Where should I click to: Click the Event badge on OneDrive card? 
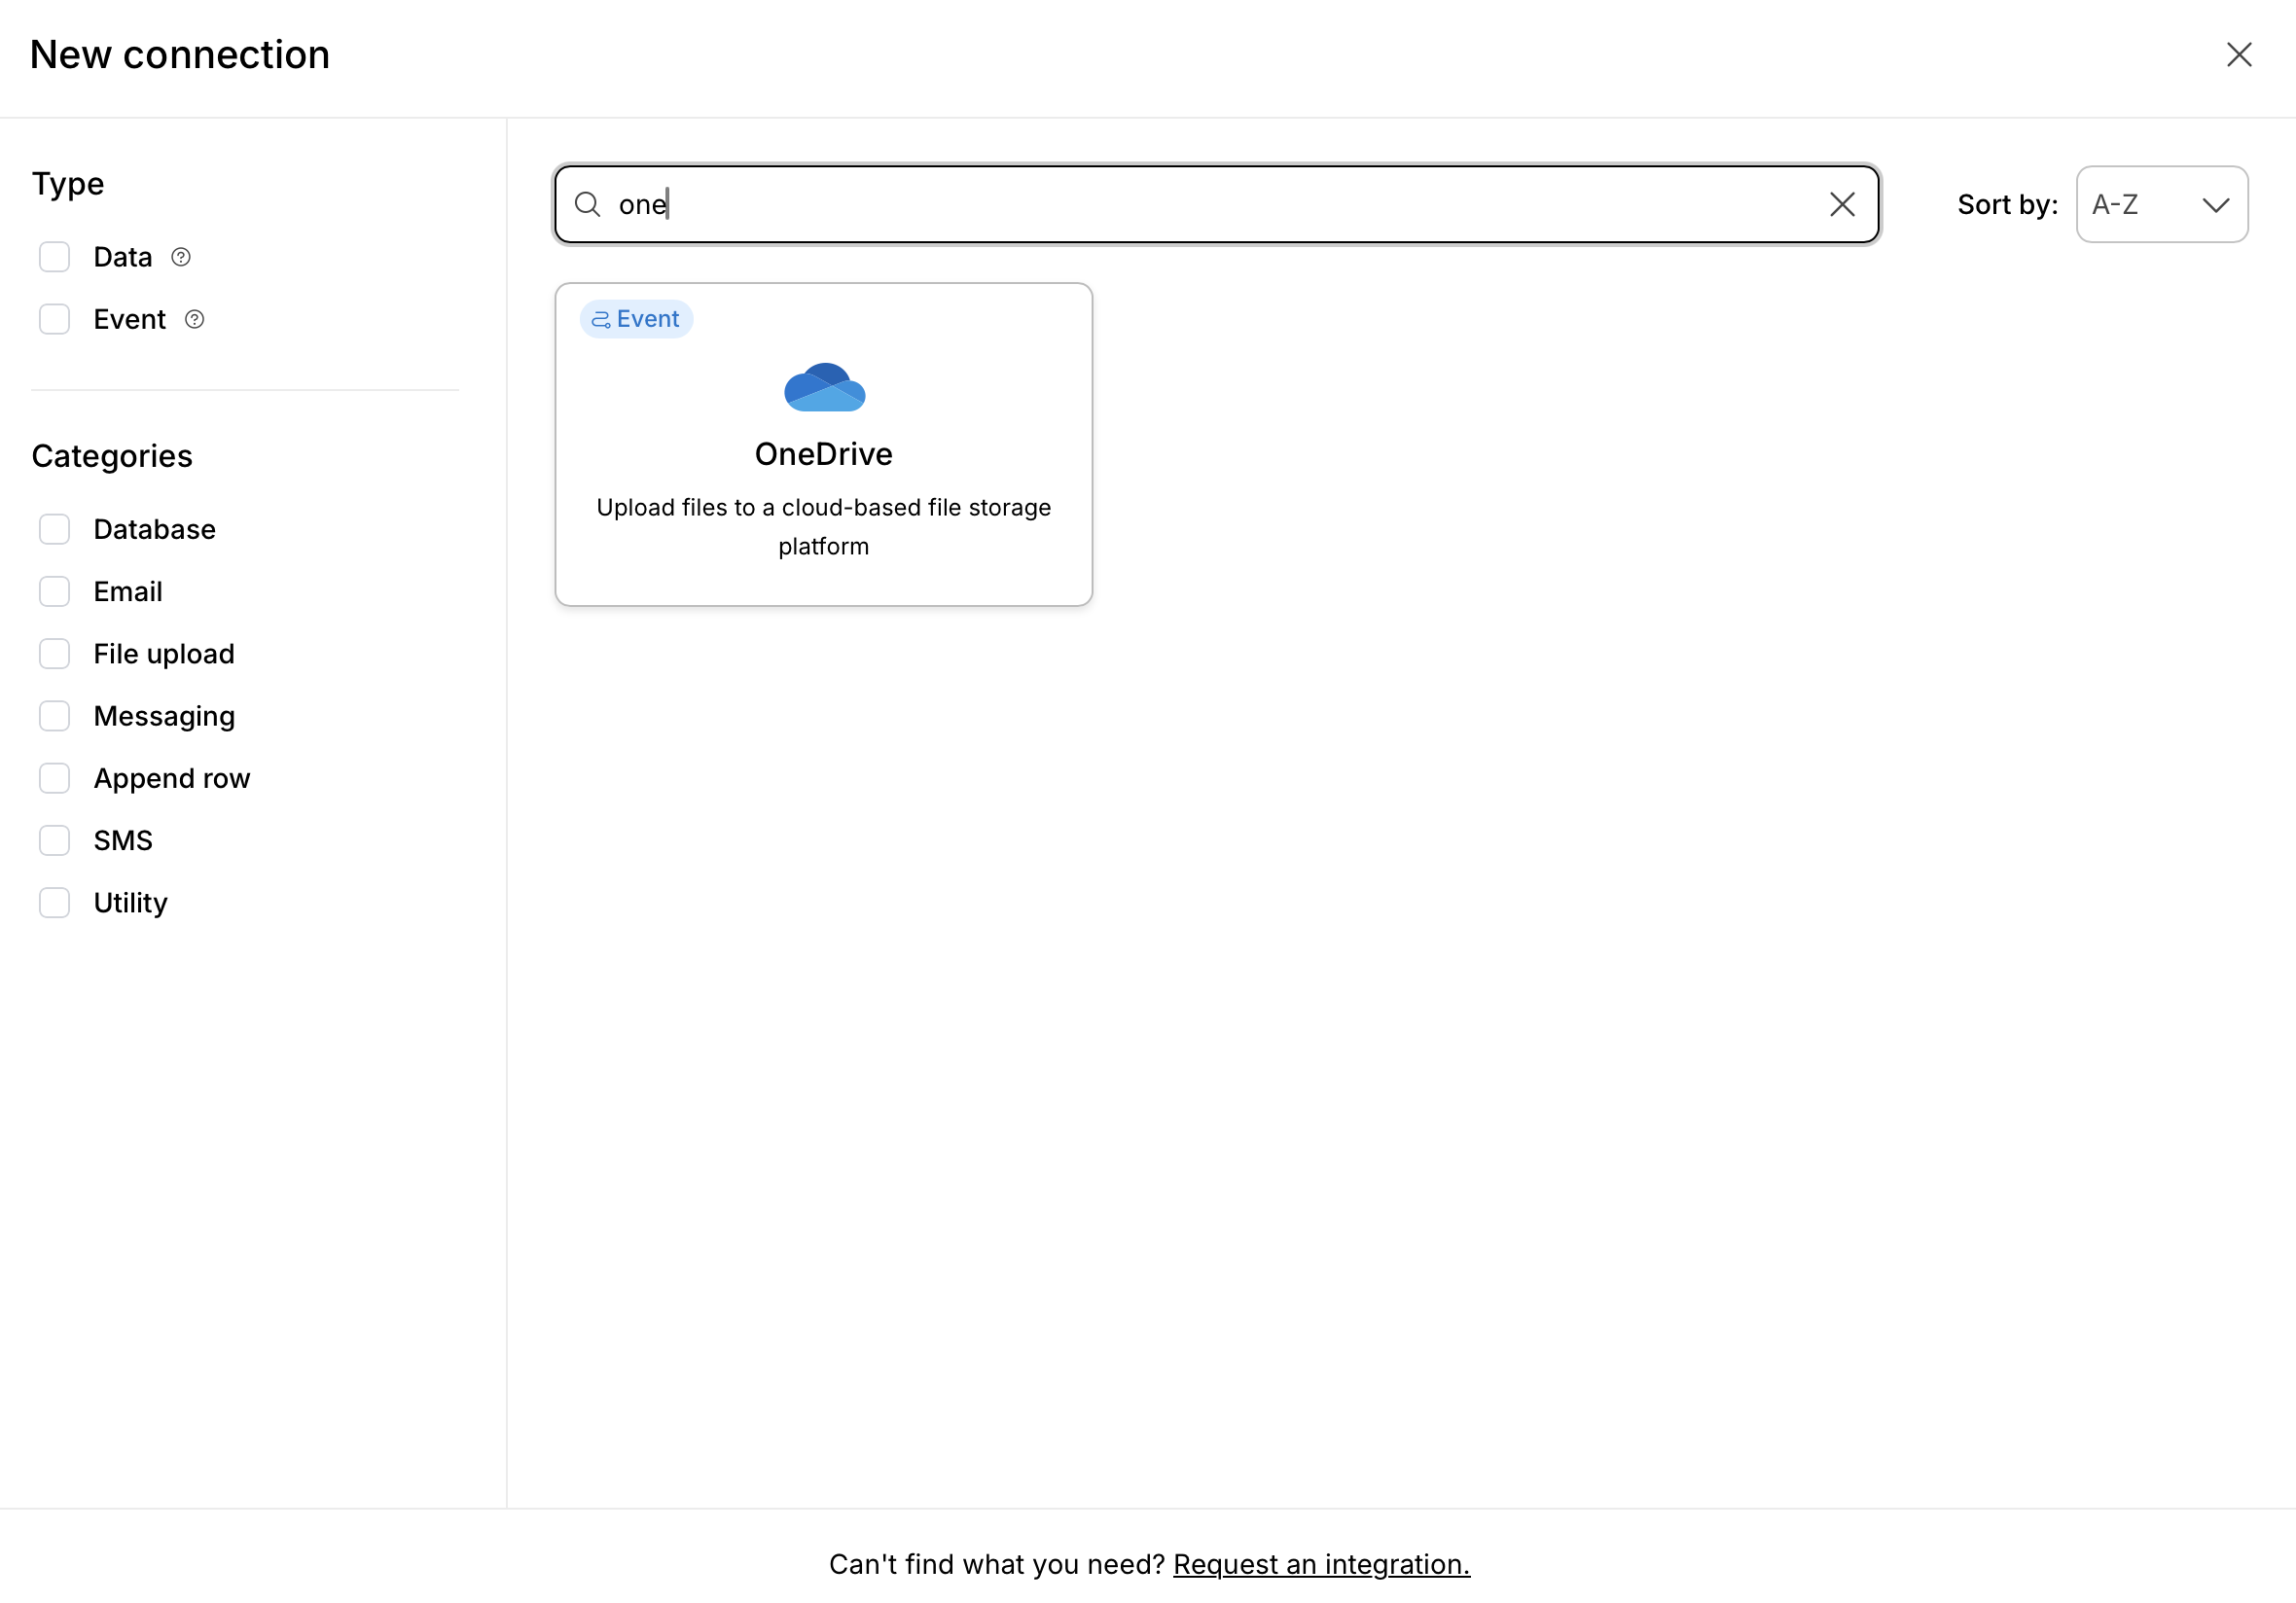(x=636, y=319)
